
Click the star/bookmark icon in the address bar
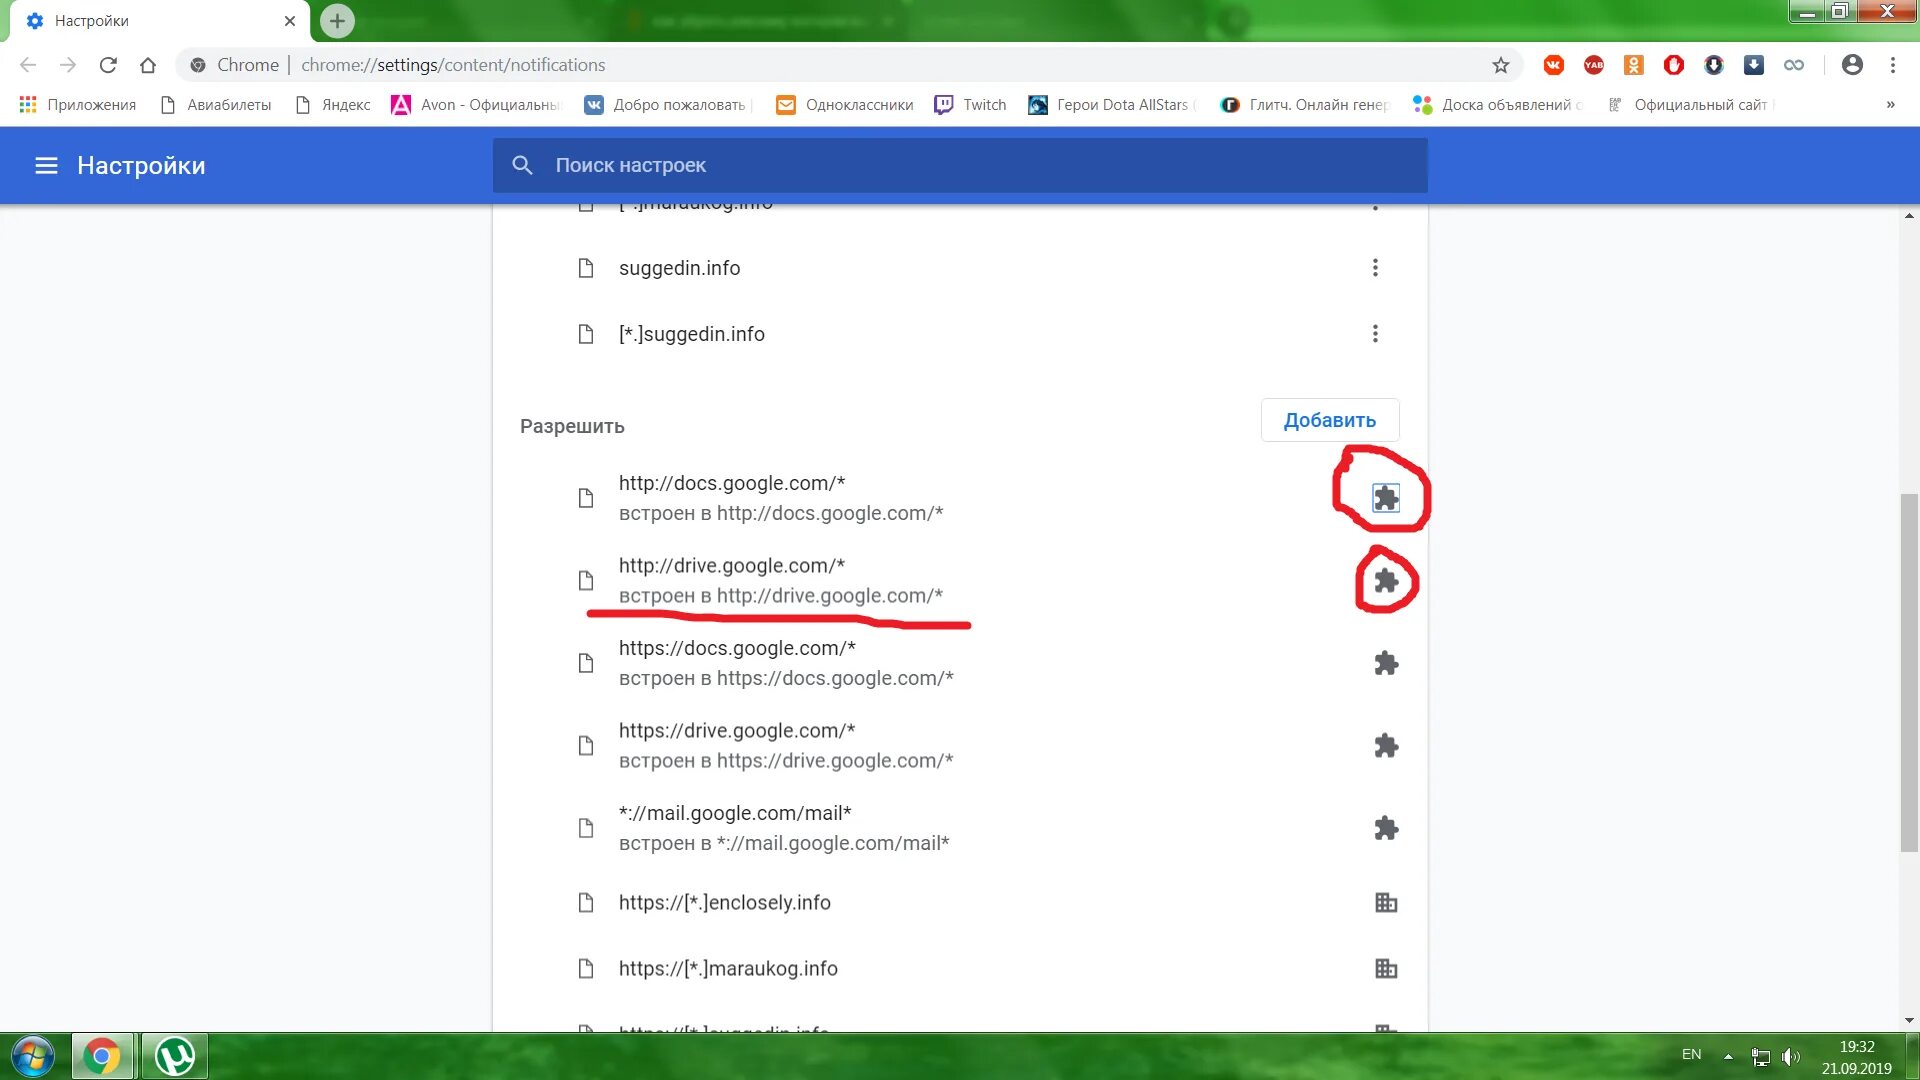point(1499,65)
